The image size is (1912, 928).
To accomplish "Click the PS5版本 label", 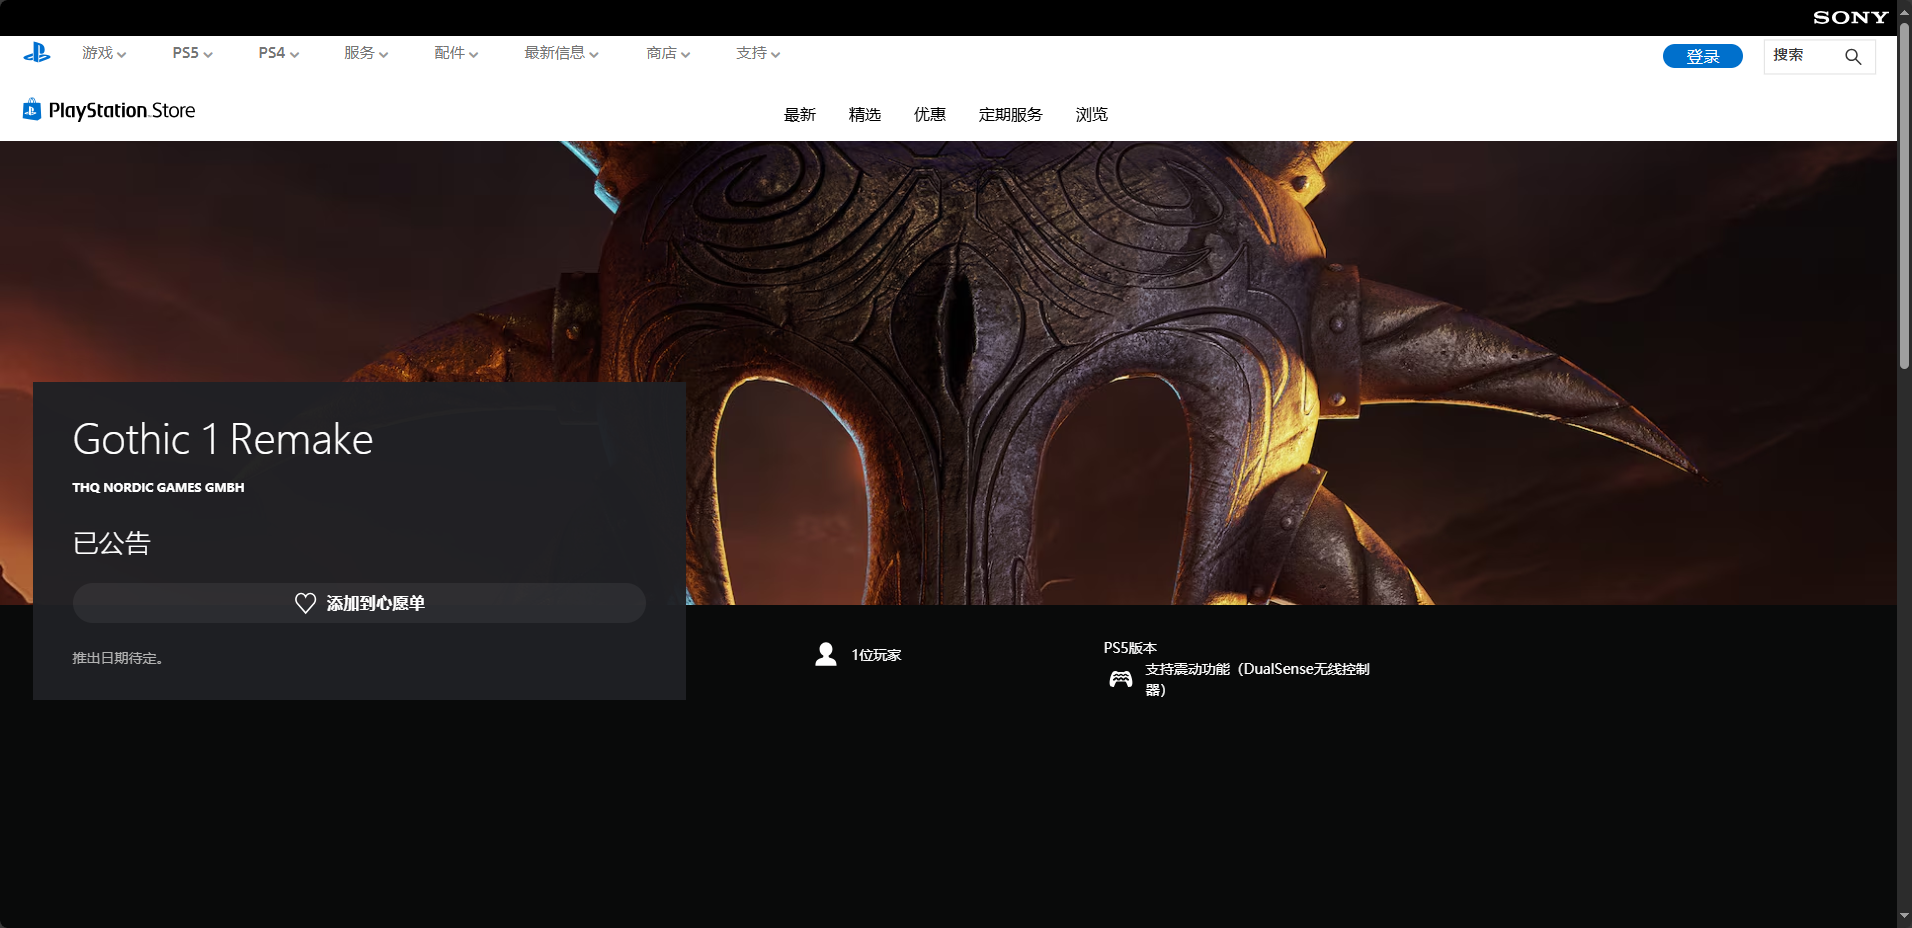I will (x=1130, y=648).
